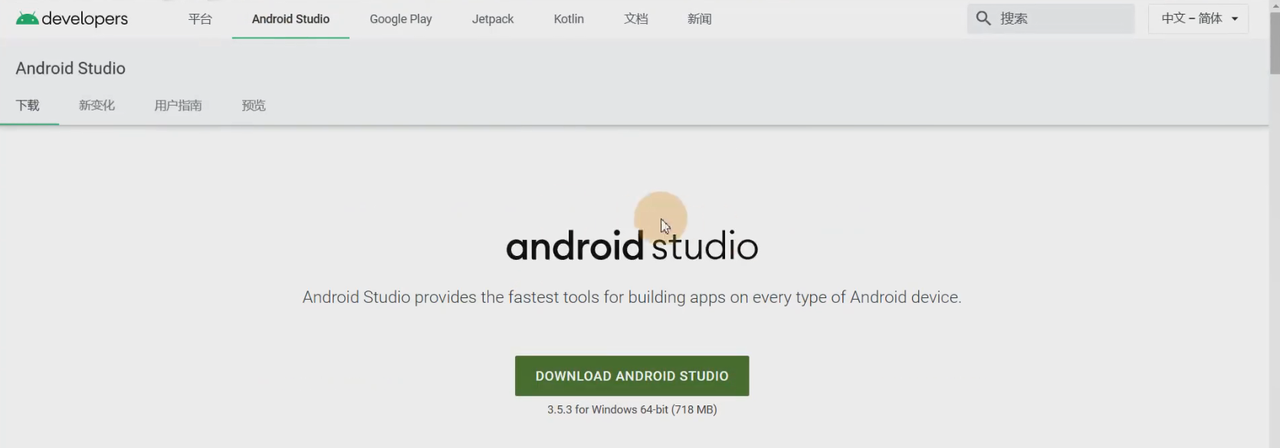Expand the 中文 – 简体 language dropdown

1199,19
